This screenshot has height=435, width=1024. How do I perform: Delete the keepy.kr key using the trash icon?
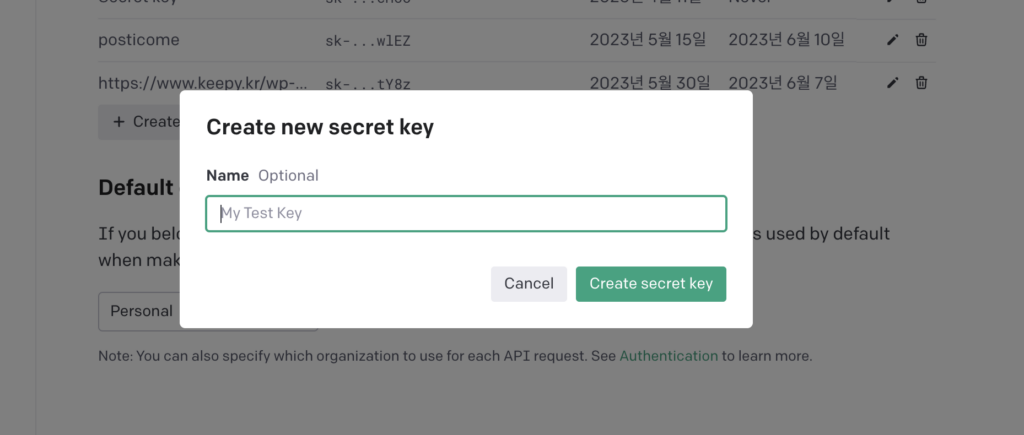point(921,83)
